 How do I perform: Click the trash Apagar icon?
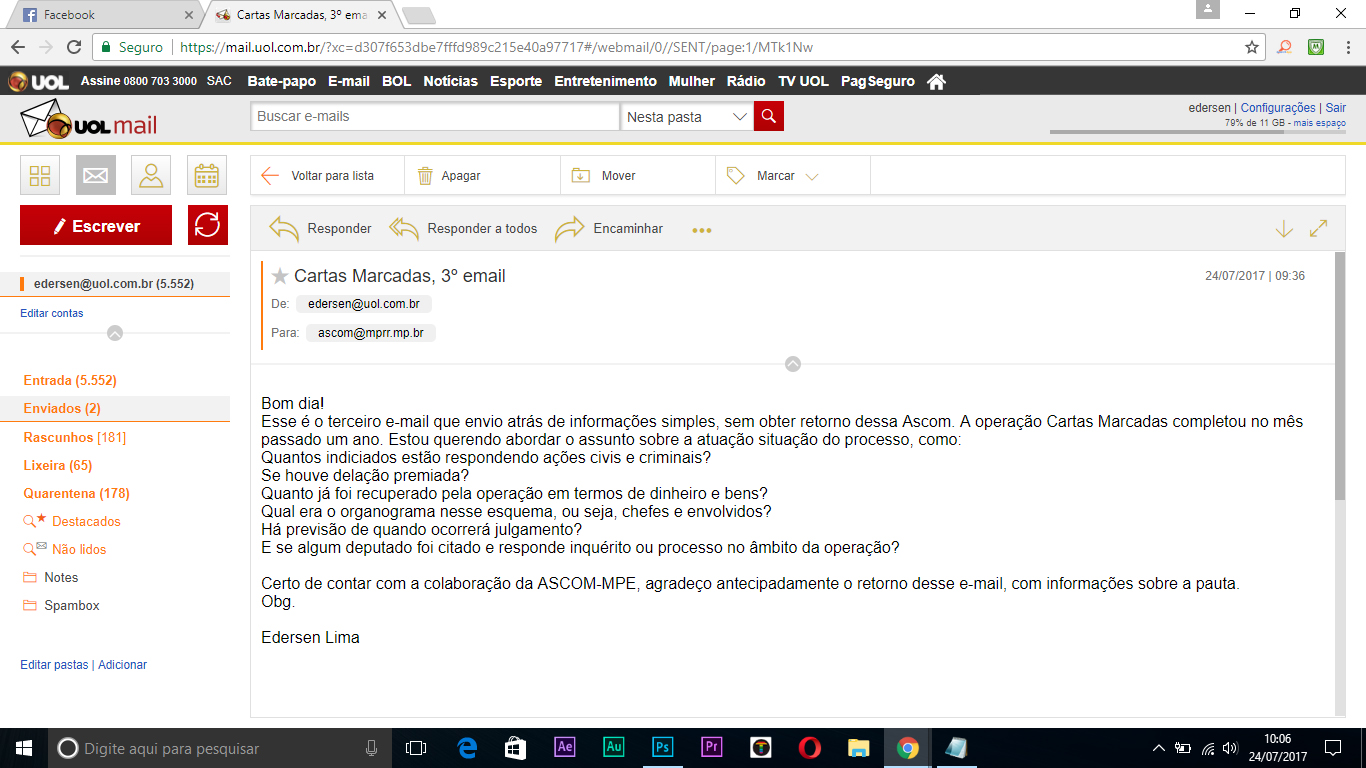(425, 175)
